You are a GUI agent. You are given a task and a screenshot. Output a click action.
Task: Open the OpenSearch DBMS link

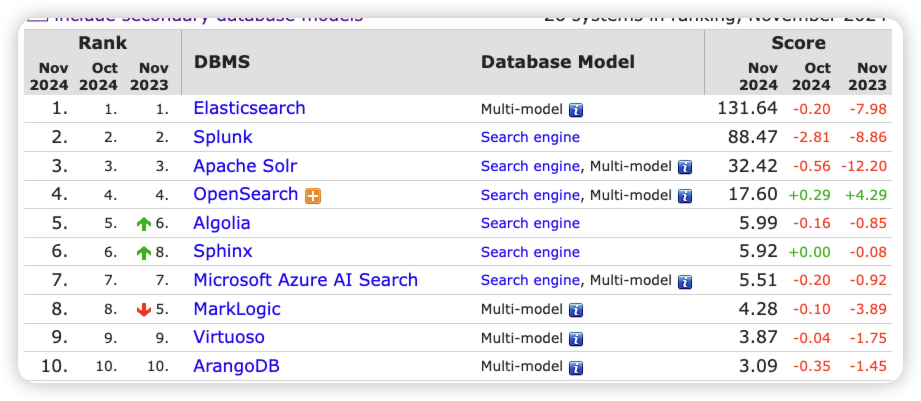(246, 194)
